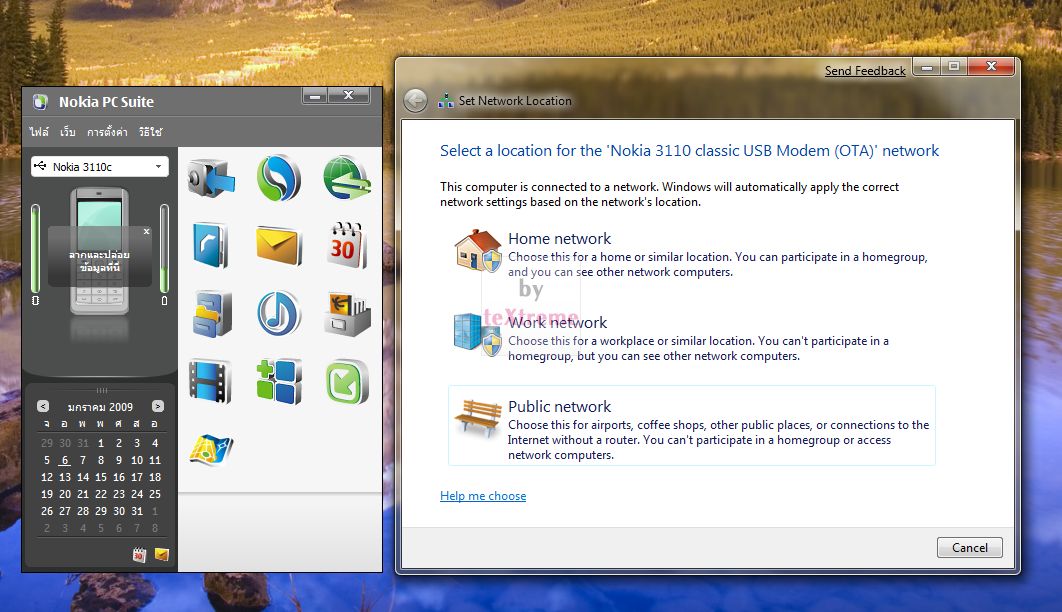Click the house icon for Home network
The image size is (1062, 612).
click(x=478, y=250)
